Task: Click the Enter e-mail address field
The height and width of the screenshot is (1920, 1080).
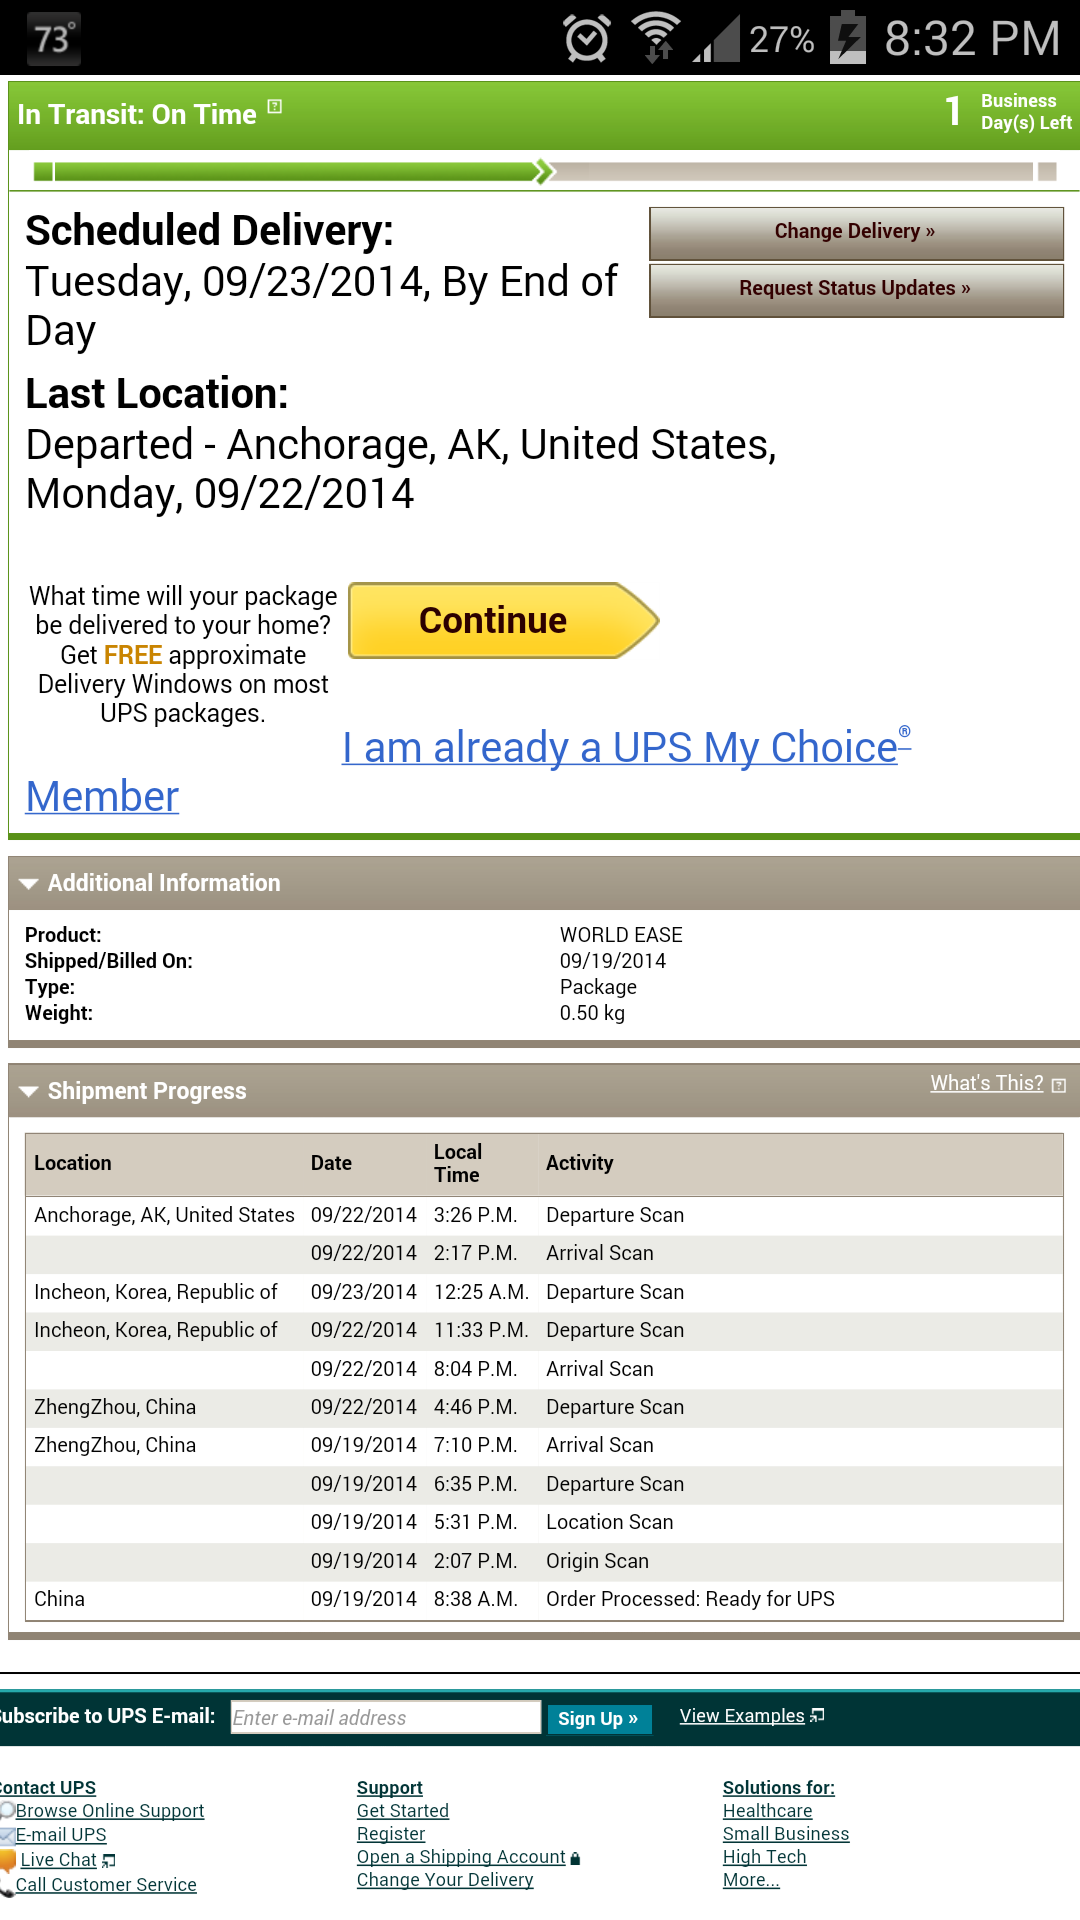Action: tap(385, 1717)
